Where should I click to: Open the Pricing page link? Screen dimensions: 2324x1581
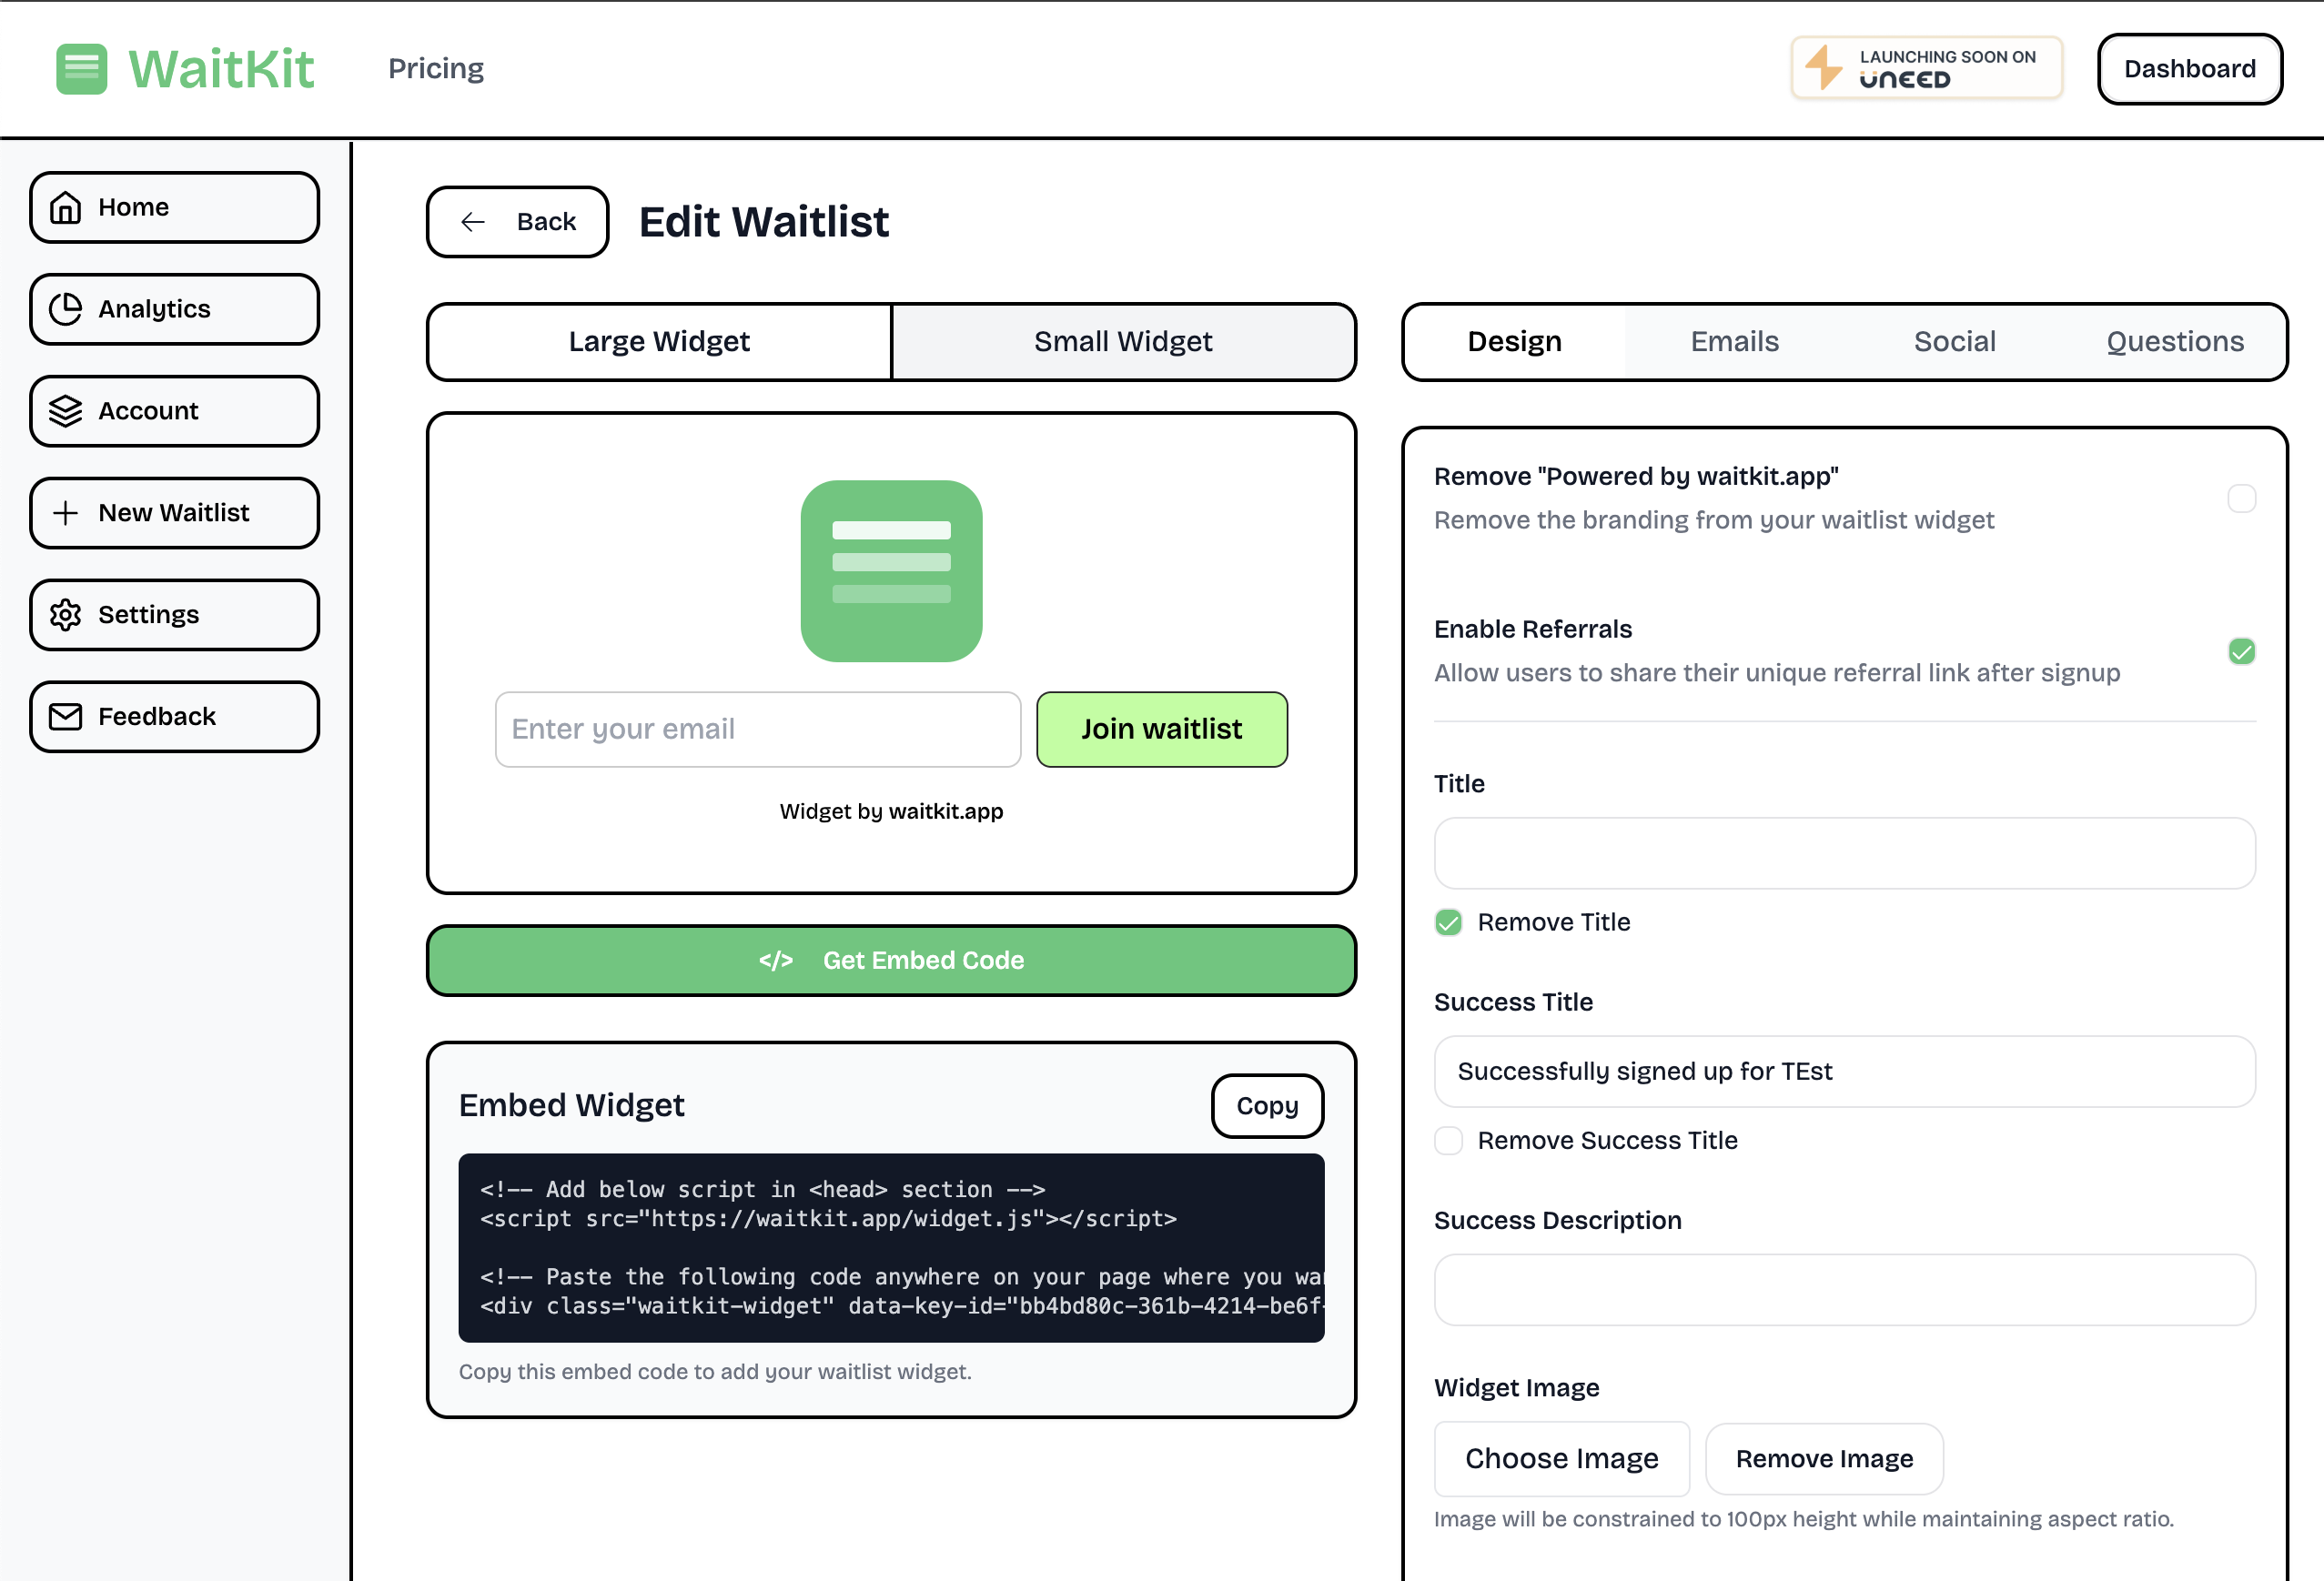(x=436, y=69)
